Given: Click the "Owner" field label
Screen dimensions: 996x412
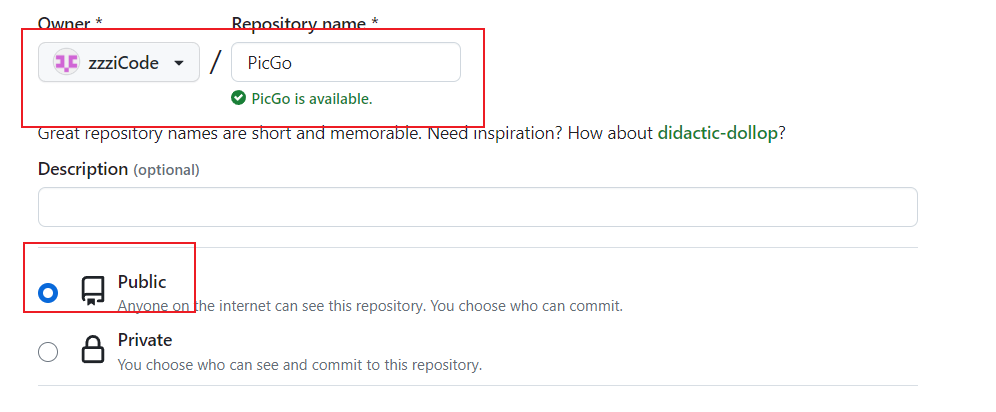Looking at the screenshot, I should point(66,21).
